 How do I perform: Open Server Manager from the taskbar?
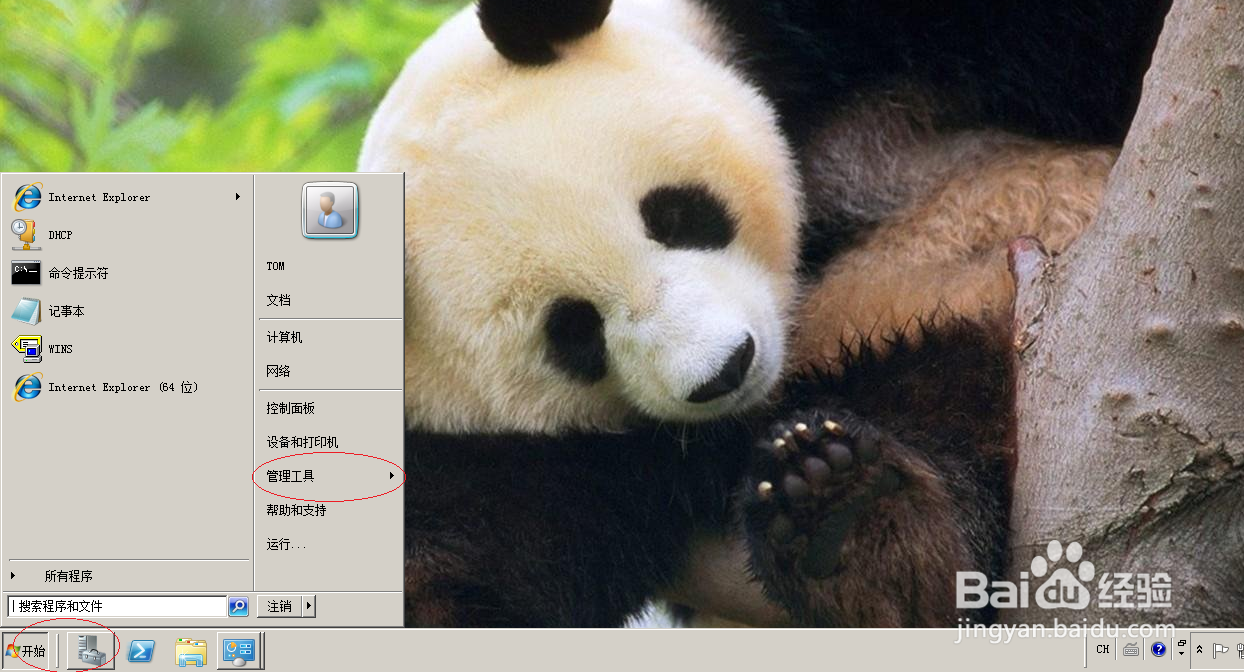coord(90,650)
